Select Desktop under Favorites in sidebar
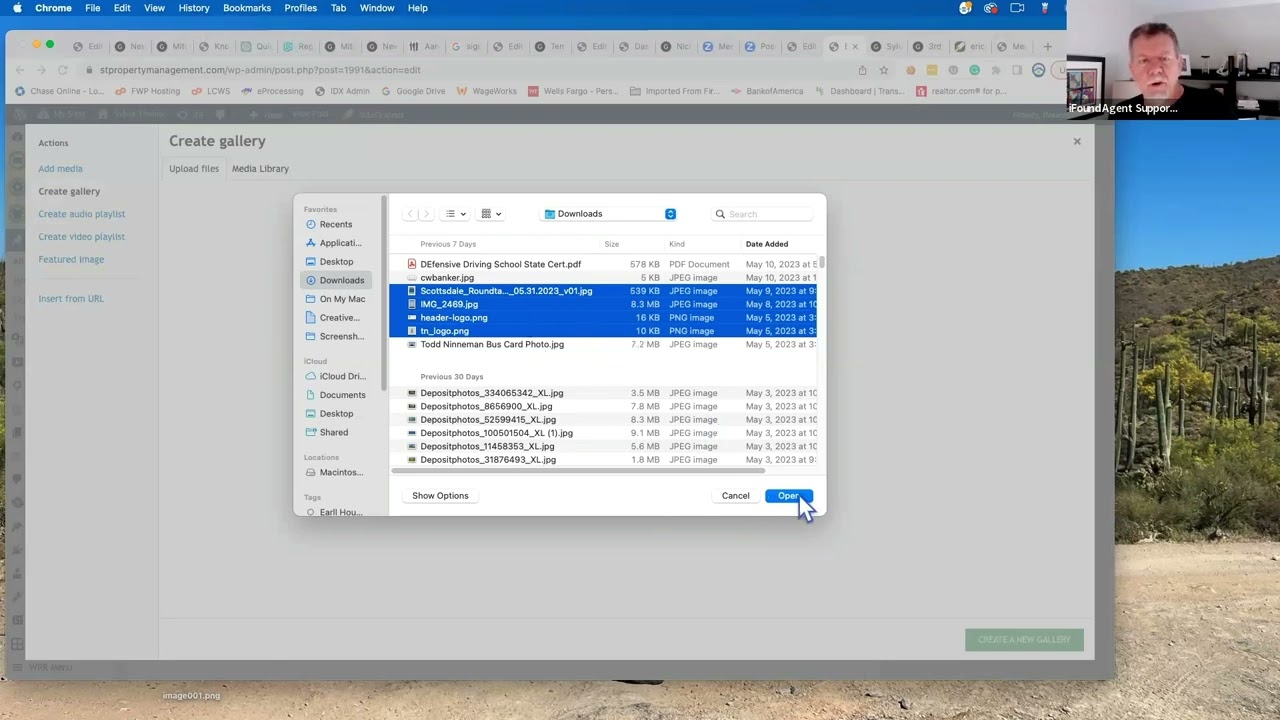The image size is (1280, 720). click(335, 262)
